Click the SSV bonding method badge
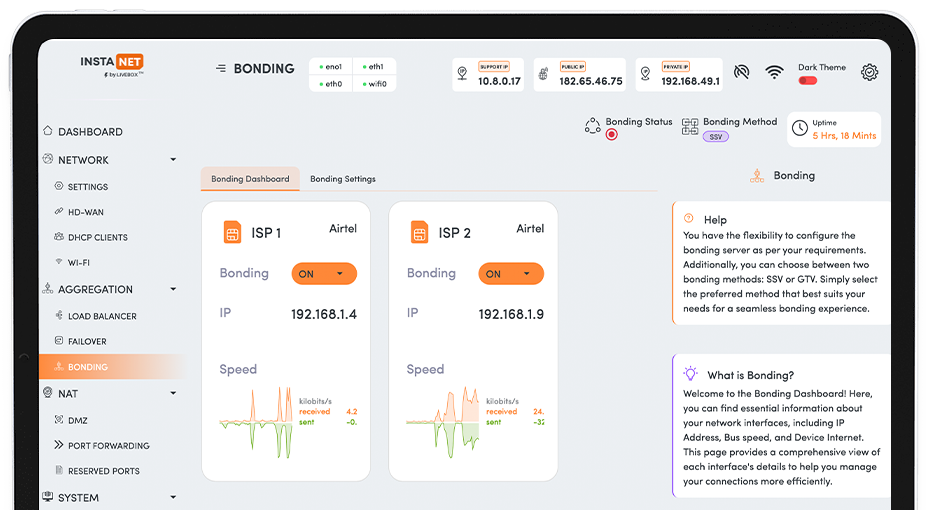 coord(715,137)
